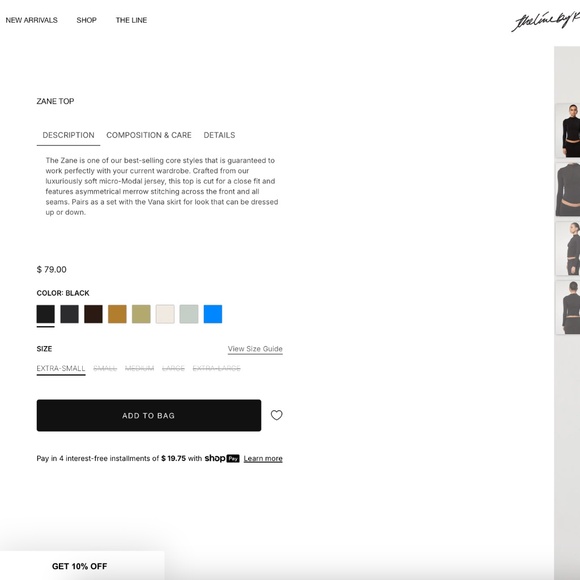Open the brand signature logo
The width and height of the screenshot is (580, 580).
545,21
